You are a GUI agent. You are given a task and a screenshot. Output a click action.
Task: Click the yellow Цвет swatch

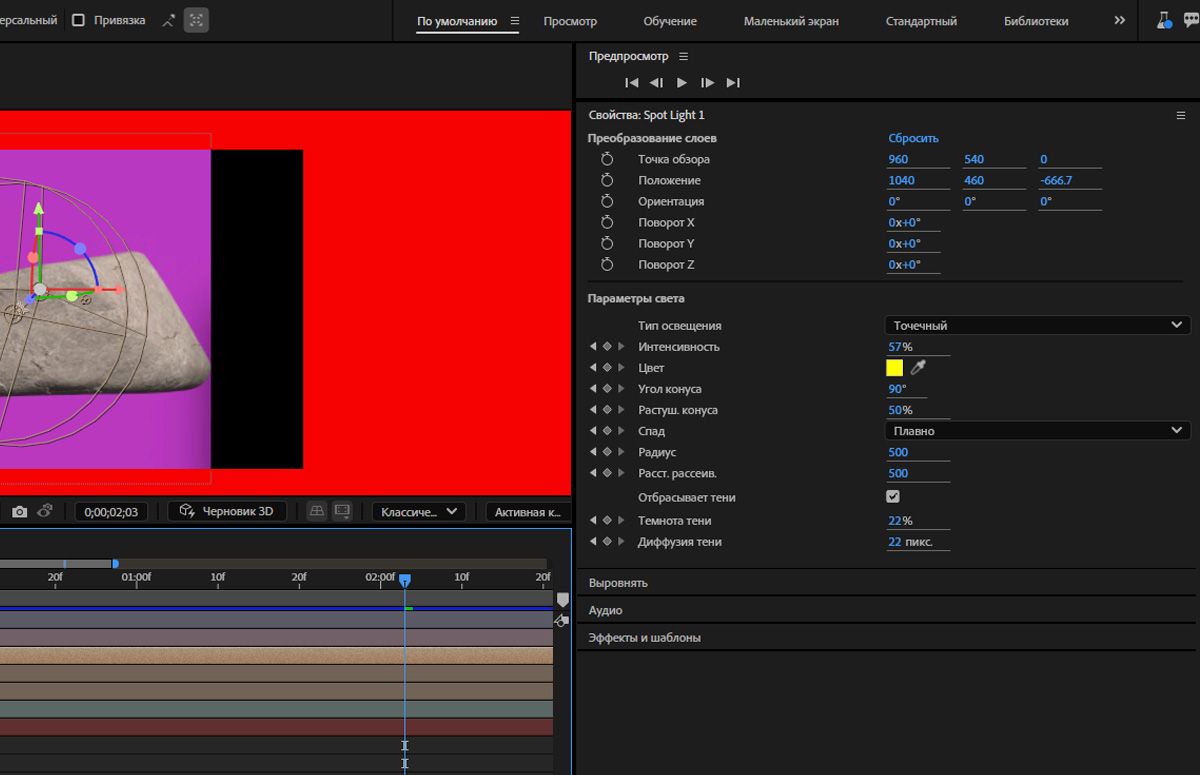point(894,368)
